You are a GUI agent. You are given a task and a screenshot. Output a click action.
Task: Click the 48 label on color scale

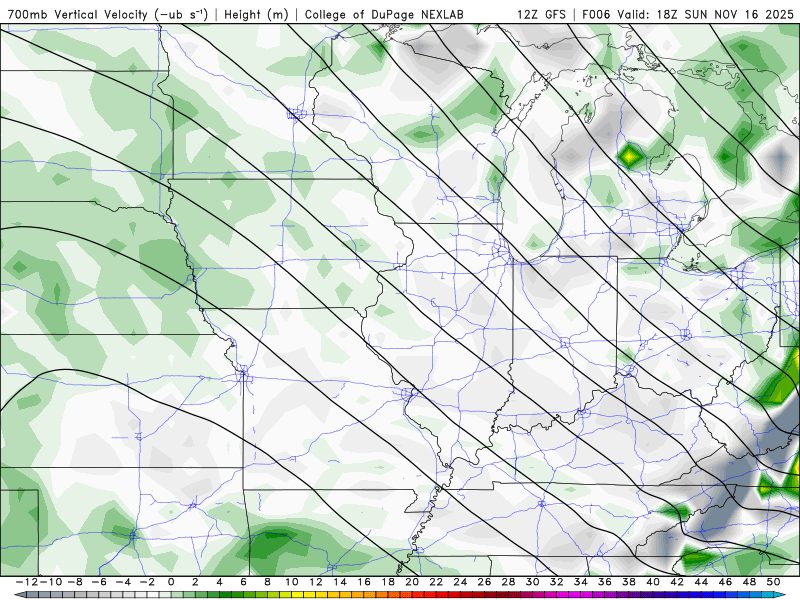(749, 582)
